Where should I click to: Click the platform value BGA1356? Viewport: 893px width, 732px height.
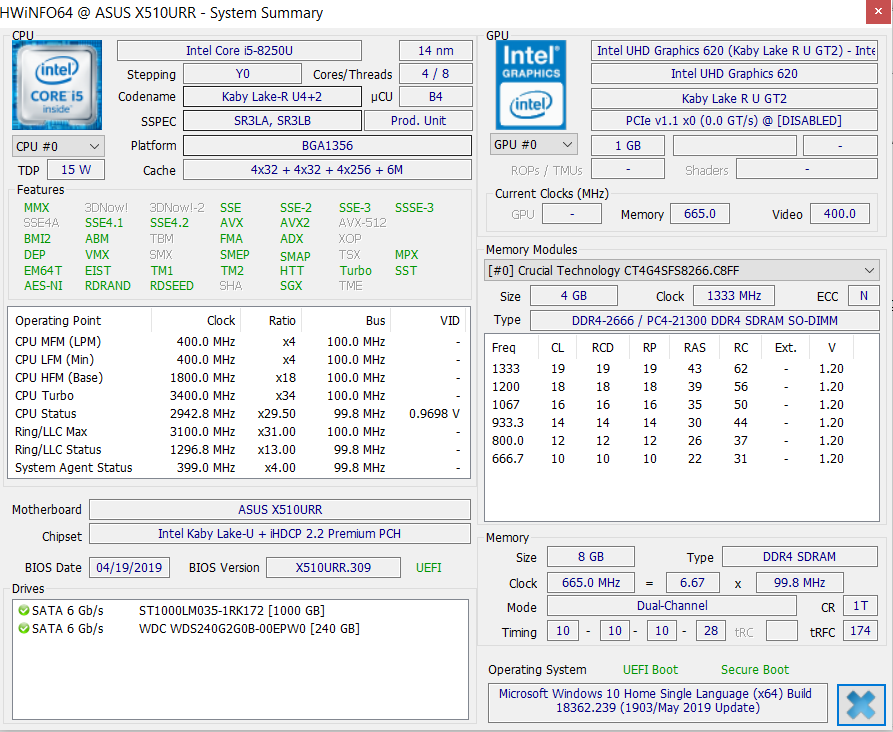(x=327, y=145)
